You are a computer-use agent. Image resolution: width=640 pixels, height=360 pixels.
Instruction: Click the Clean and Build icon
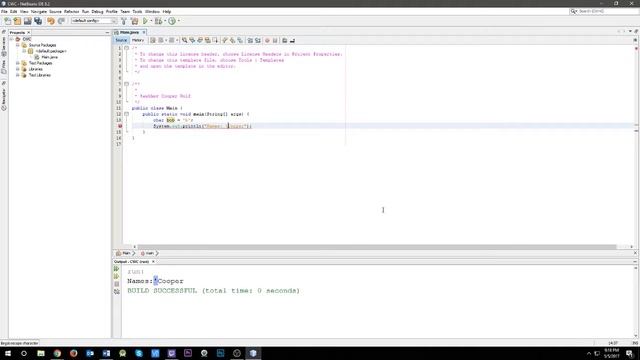(x=134, y=21)
